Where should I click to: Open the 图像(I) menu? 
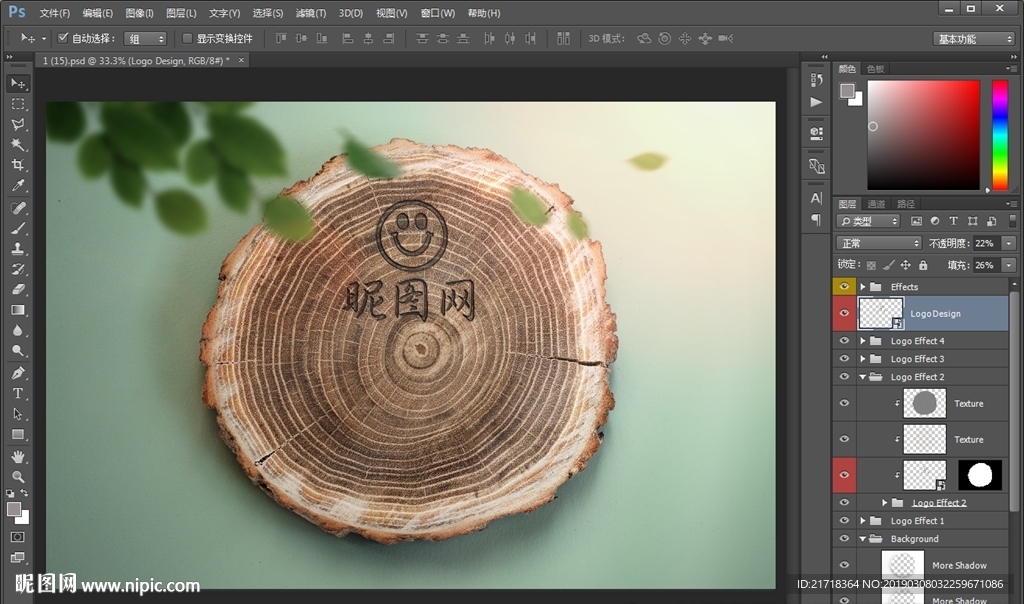coord(139,13)
